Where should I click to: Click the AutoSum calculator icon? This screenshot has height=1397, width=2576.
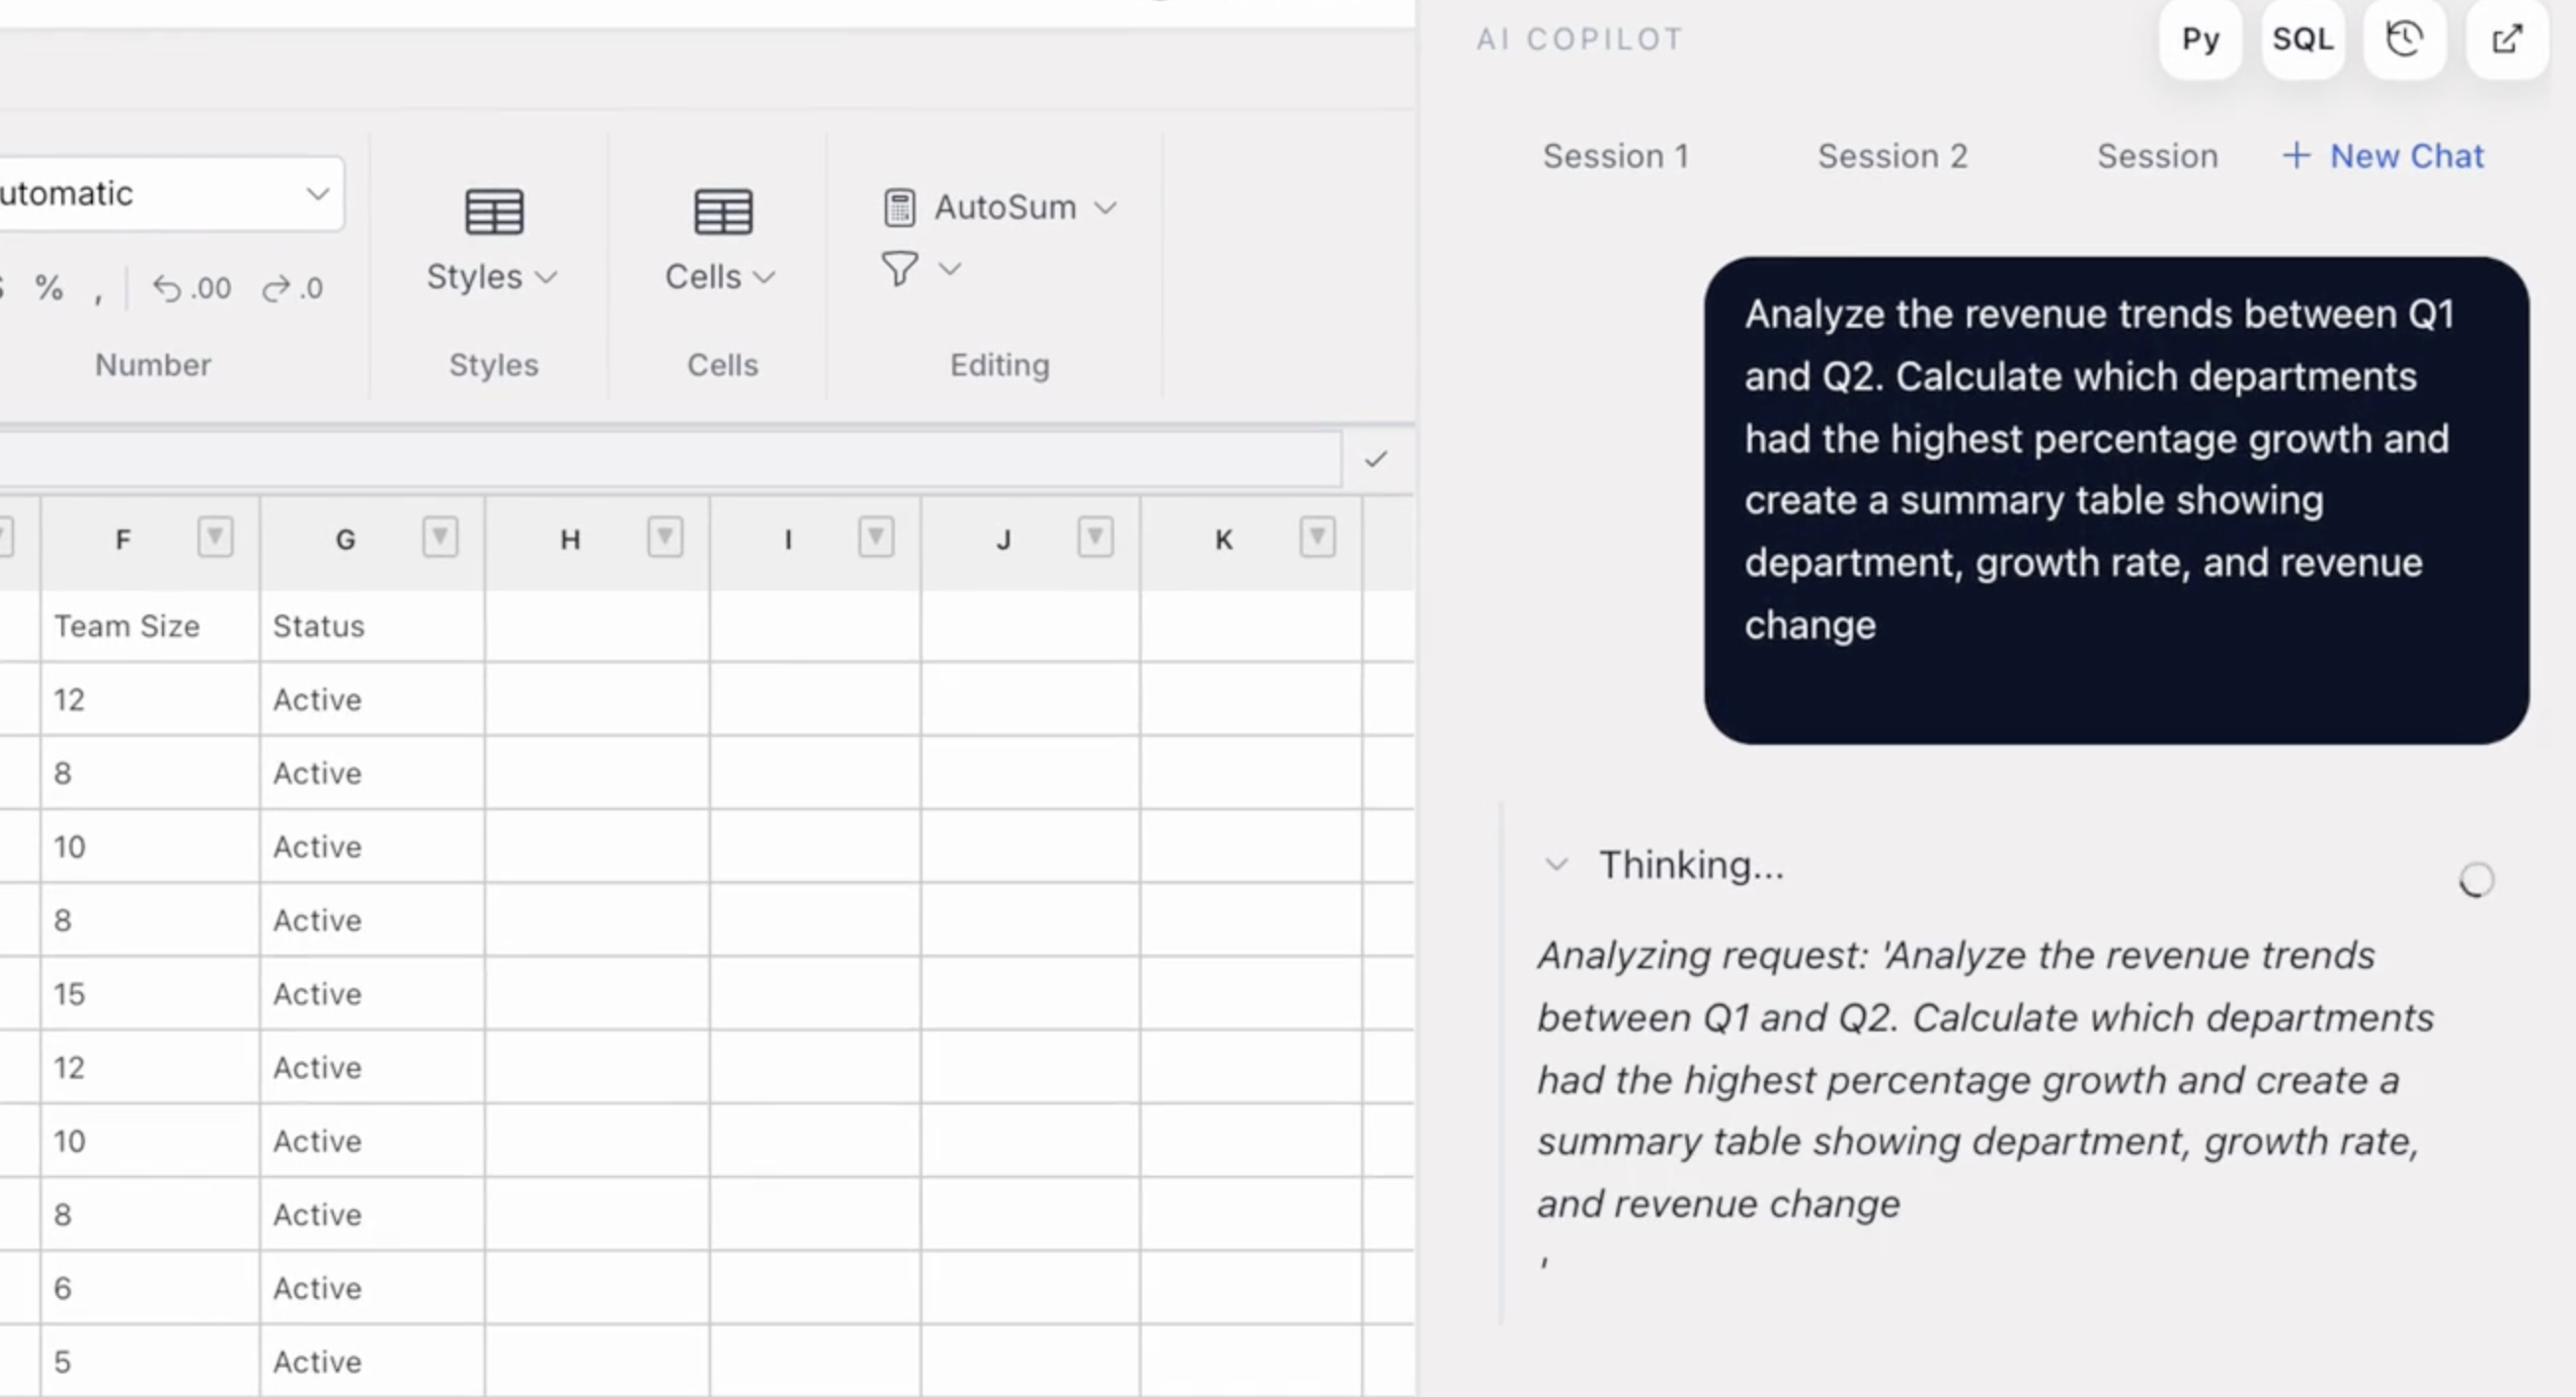click(899, 207)
